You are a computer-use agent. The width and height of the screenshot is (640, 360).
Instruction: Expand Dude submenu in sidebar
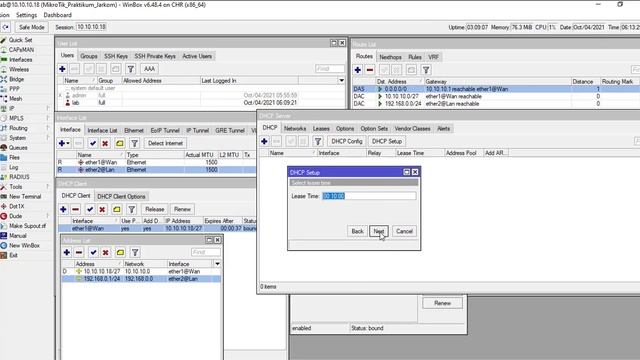[x=48, y=216]
